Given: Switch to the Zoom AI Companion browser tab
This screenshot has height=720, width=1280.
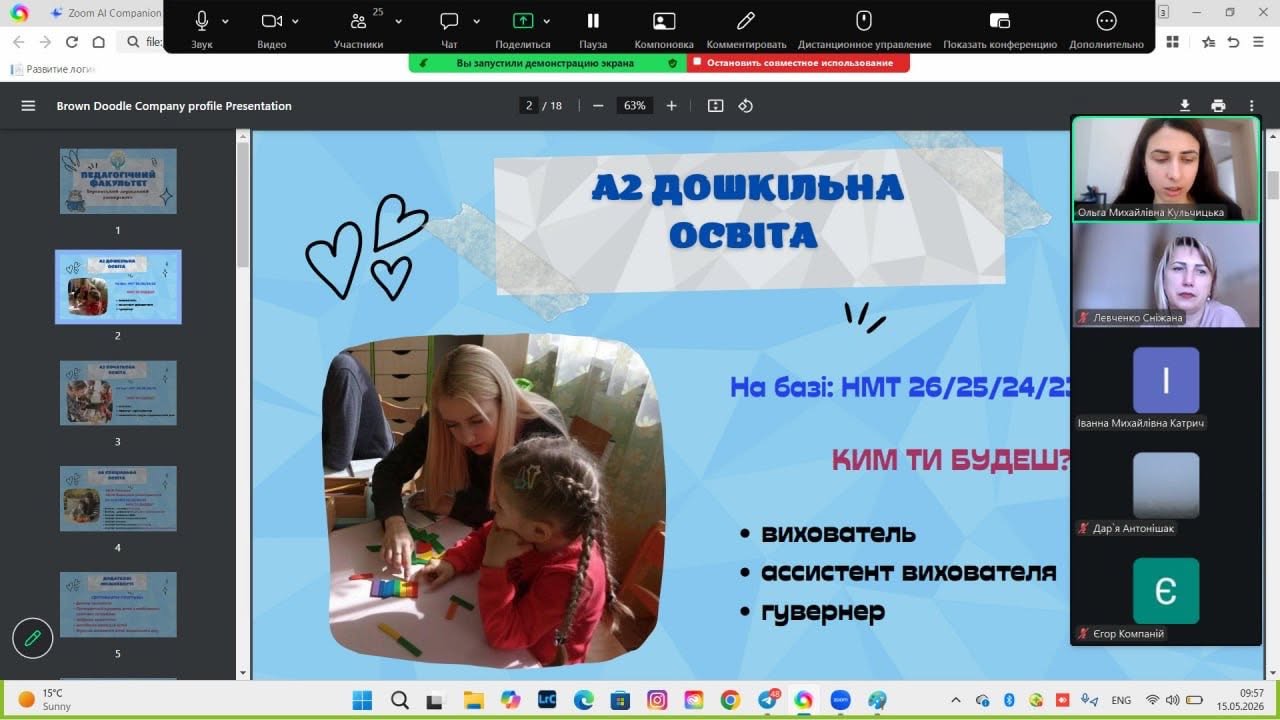Looking at the screenshot, I should tap(105, 13).
